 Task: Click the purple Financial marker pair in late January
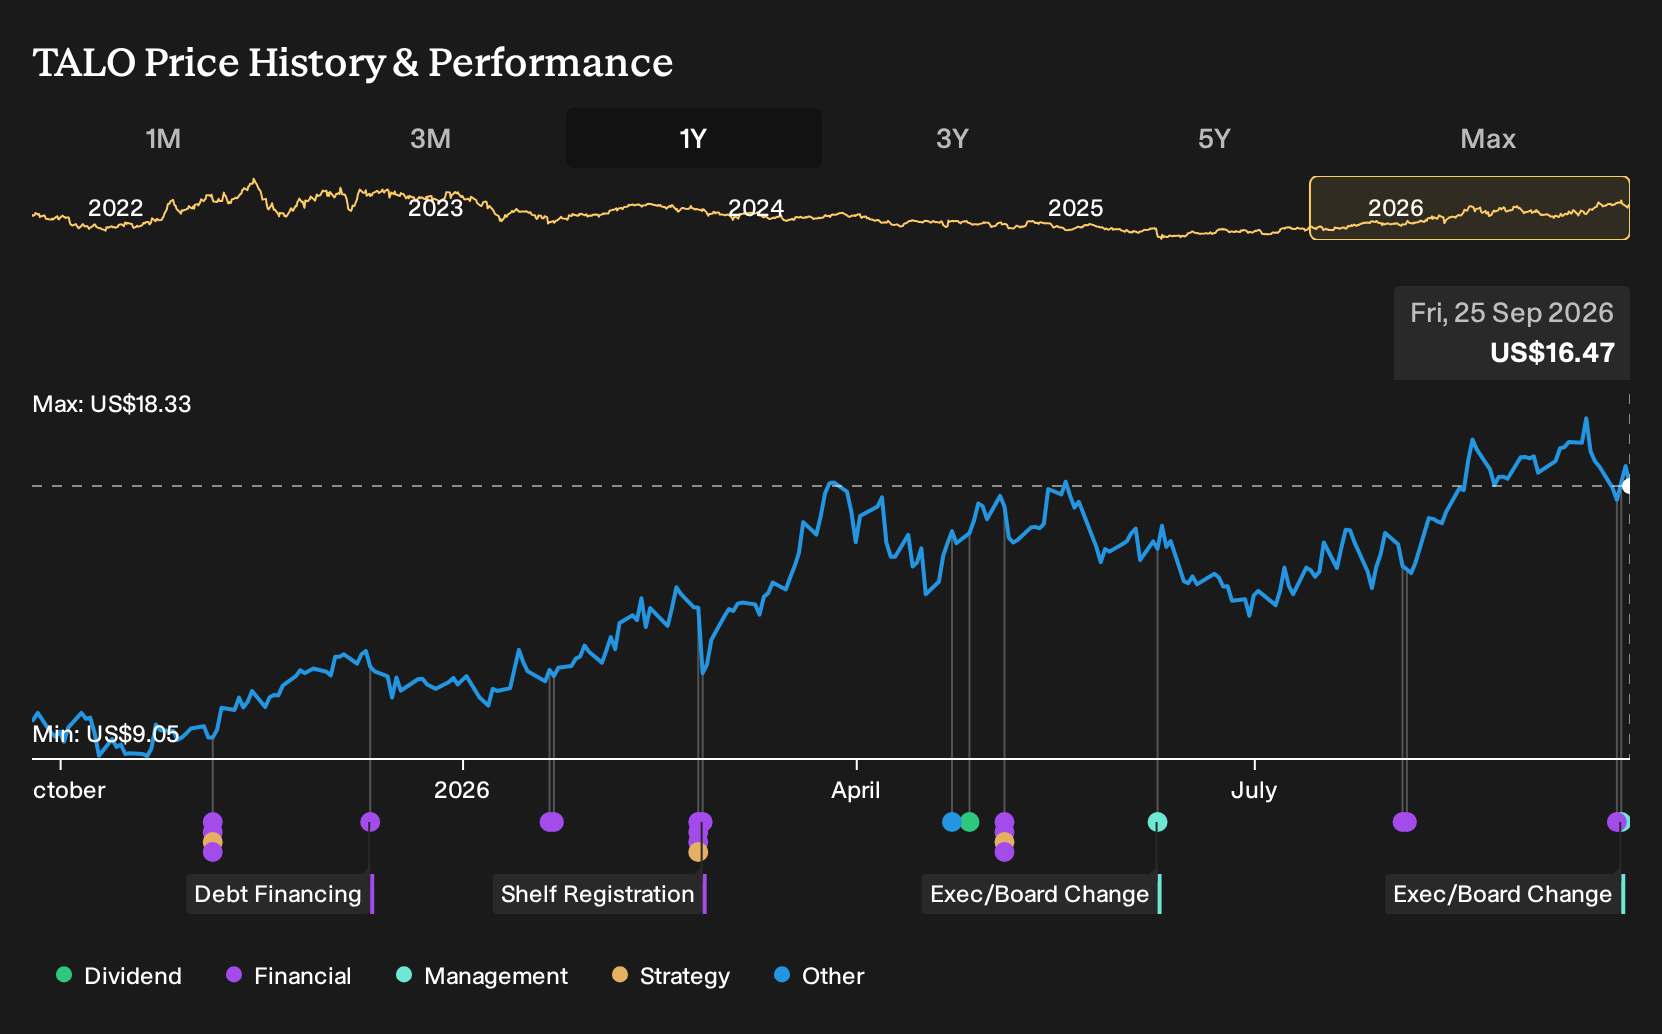pos(552,822)
